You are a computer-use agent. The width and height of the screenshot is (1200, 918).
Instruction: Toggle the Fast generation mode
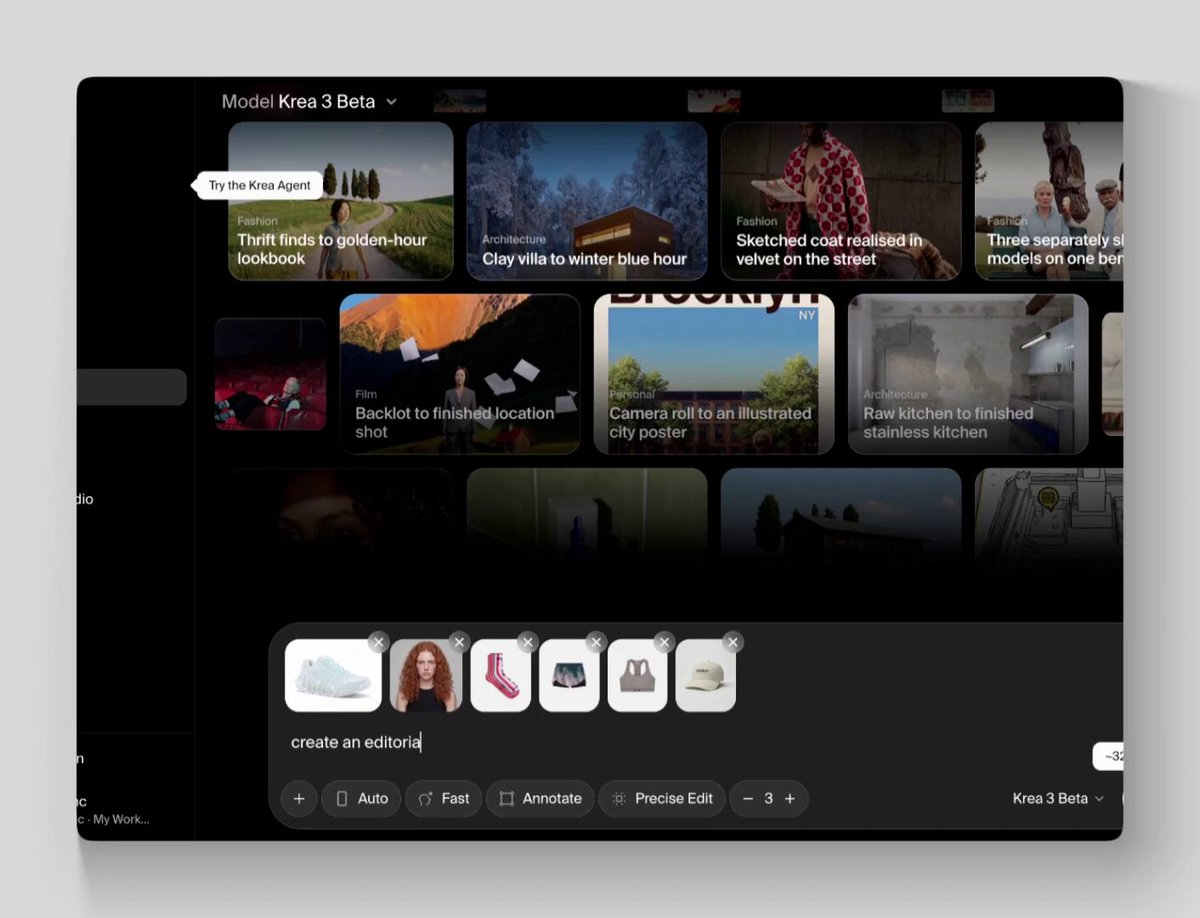click(443, 798)
